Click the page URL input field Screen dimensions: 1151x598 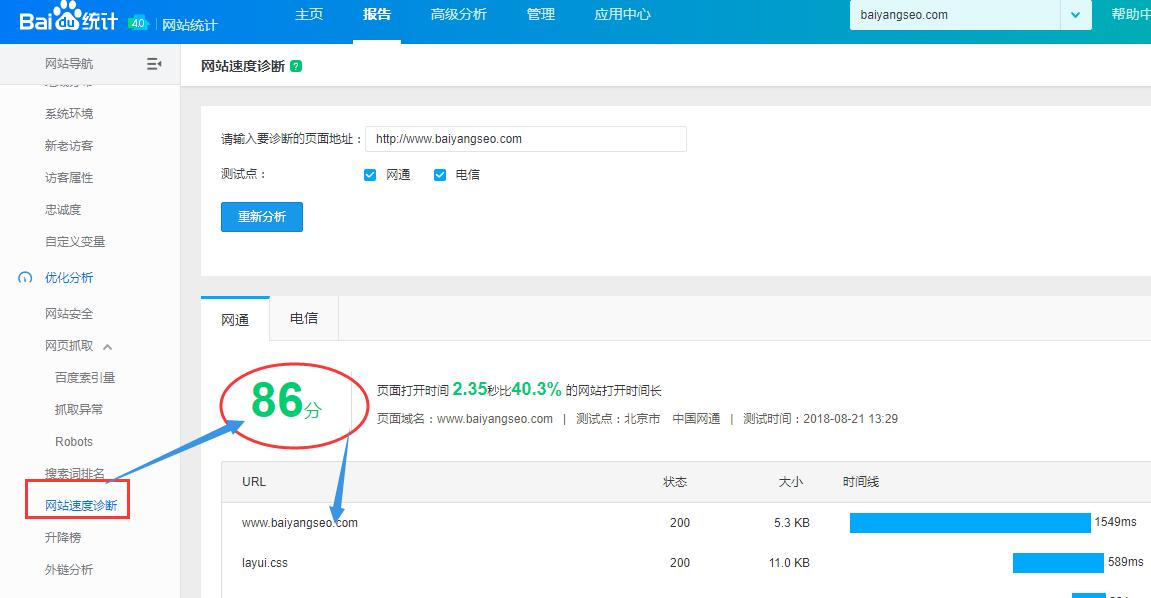point(526,139)
